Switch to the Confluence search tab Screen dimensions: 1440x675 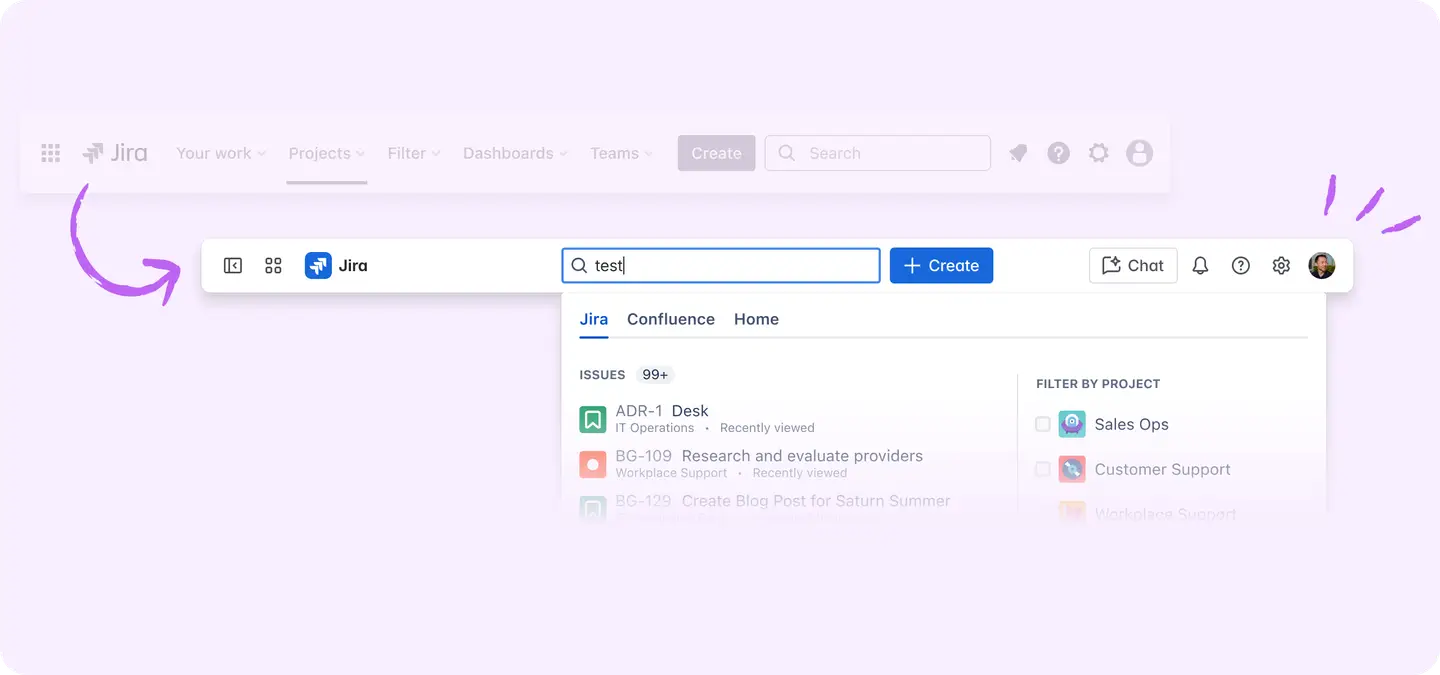(x=670, y=318)
